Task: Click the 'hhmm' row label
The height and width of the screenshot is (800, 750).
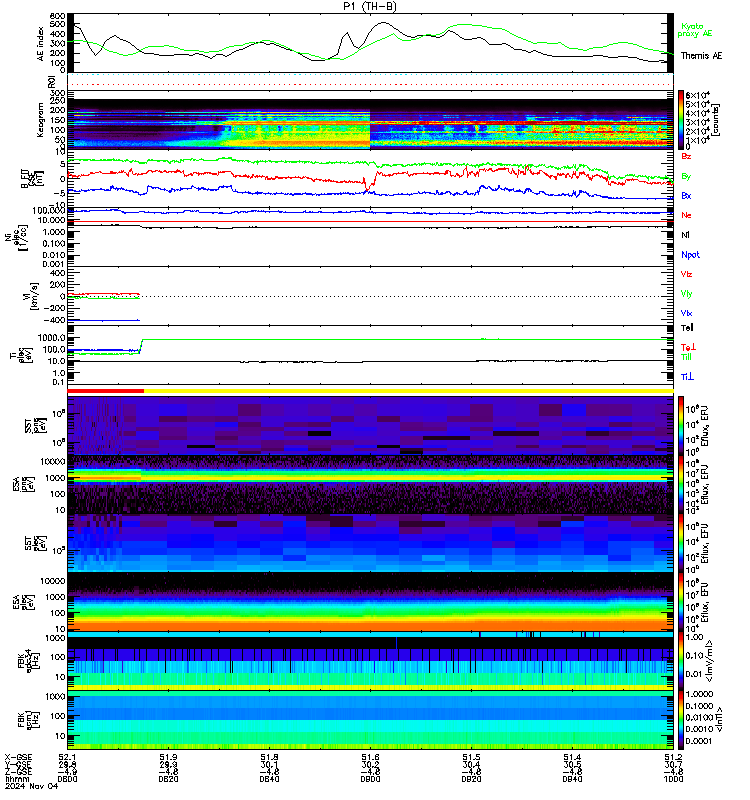Action: point(16,779)
